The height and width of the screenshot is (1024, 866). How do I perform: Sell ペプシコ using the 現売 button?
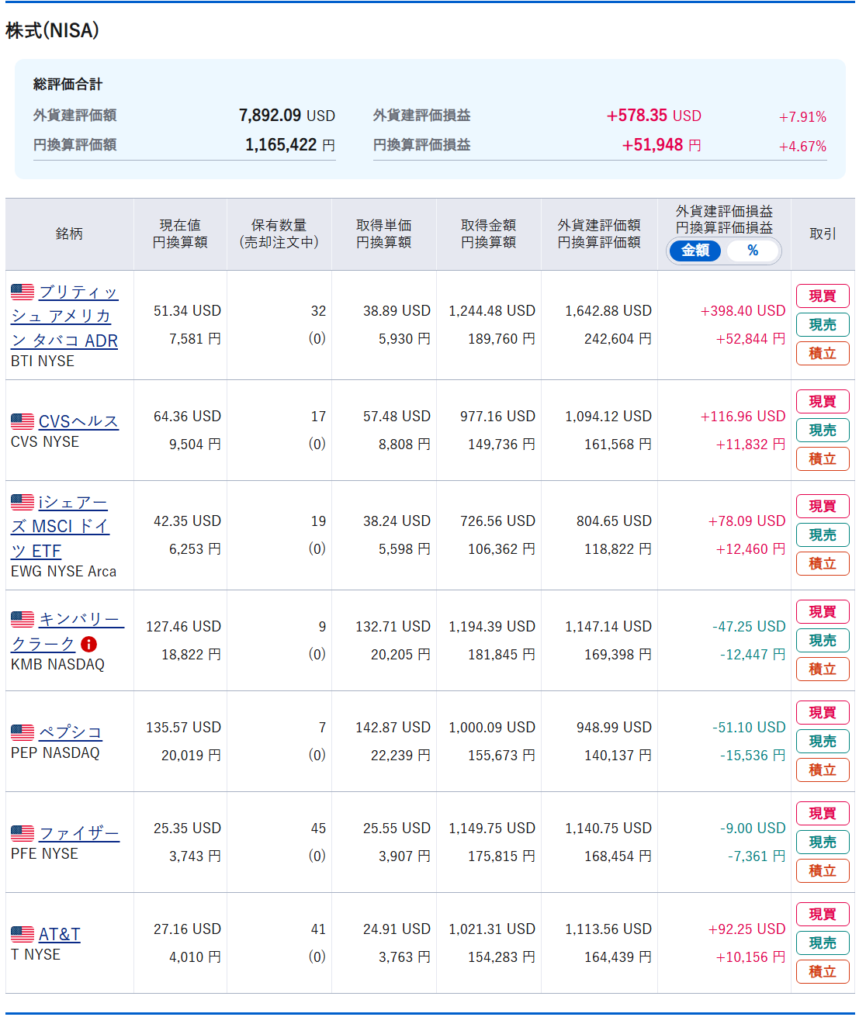(x=822, y=741)
